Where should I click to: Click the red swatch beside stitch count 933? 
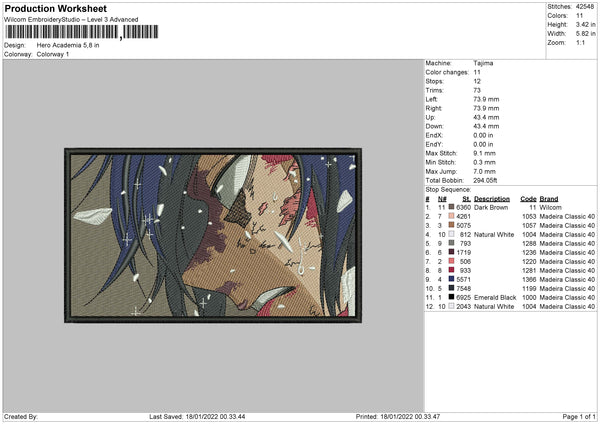452,270
